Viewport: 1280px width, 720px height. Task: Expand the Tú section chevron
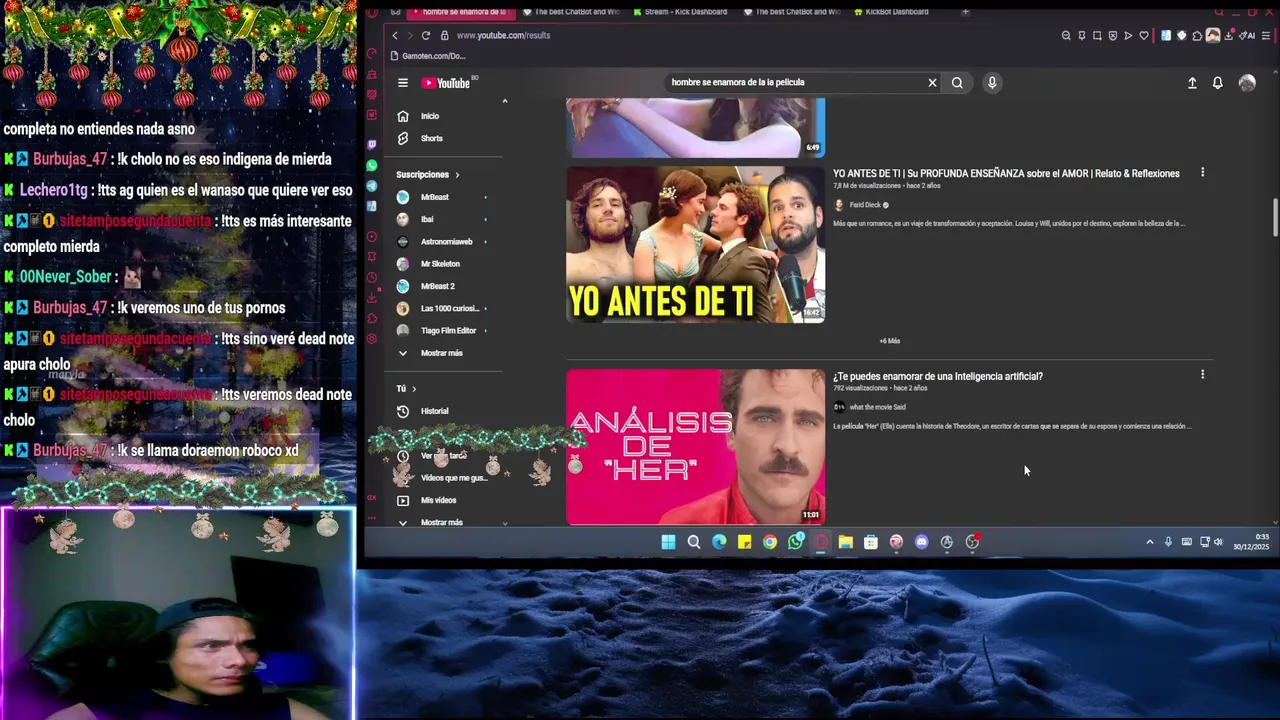(x=414, y=389)
